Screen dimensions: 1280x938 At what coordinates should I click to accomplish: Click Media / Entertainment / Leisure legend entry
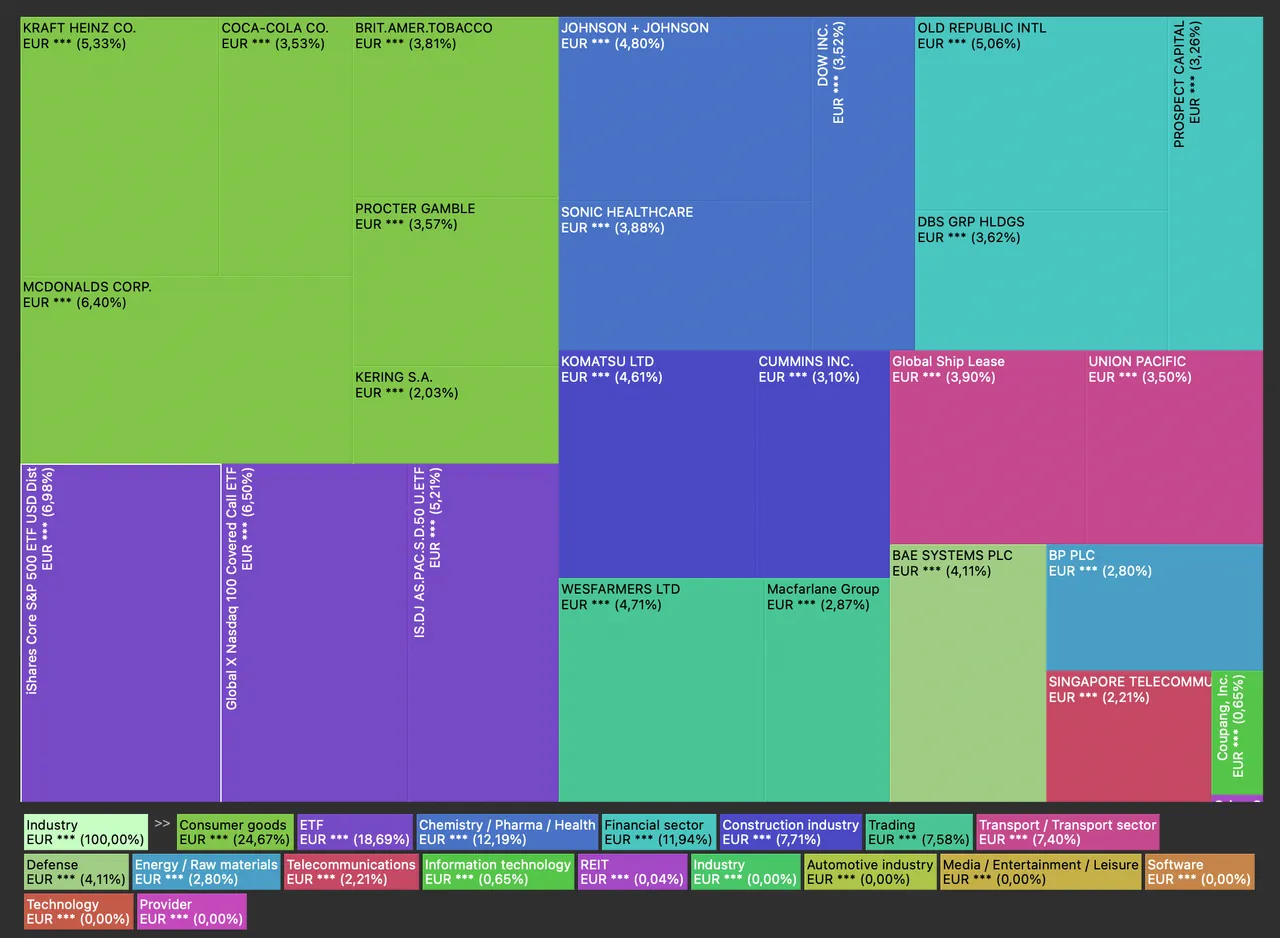click(1041, 871)
